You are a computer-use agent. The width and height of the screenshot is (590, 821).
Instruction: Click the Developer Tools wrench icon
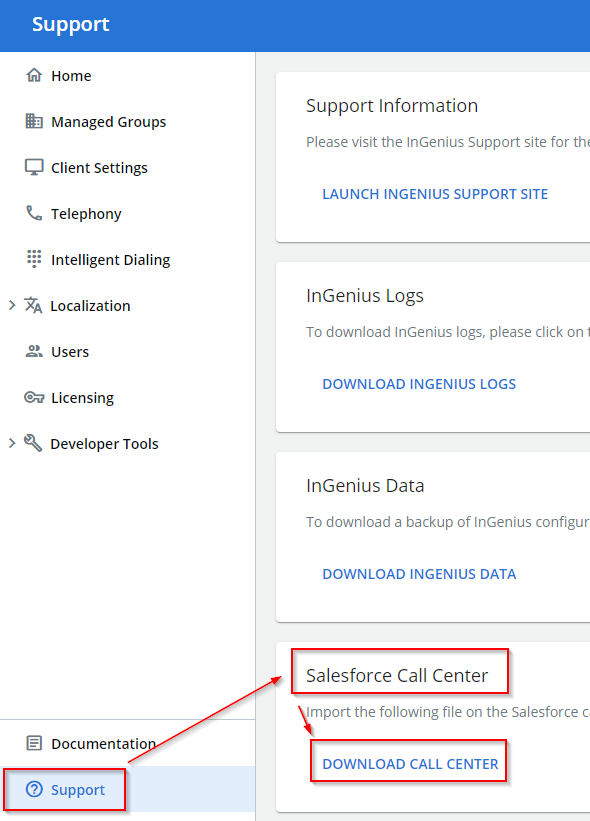[33, 443]
